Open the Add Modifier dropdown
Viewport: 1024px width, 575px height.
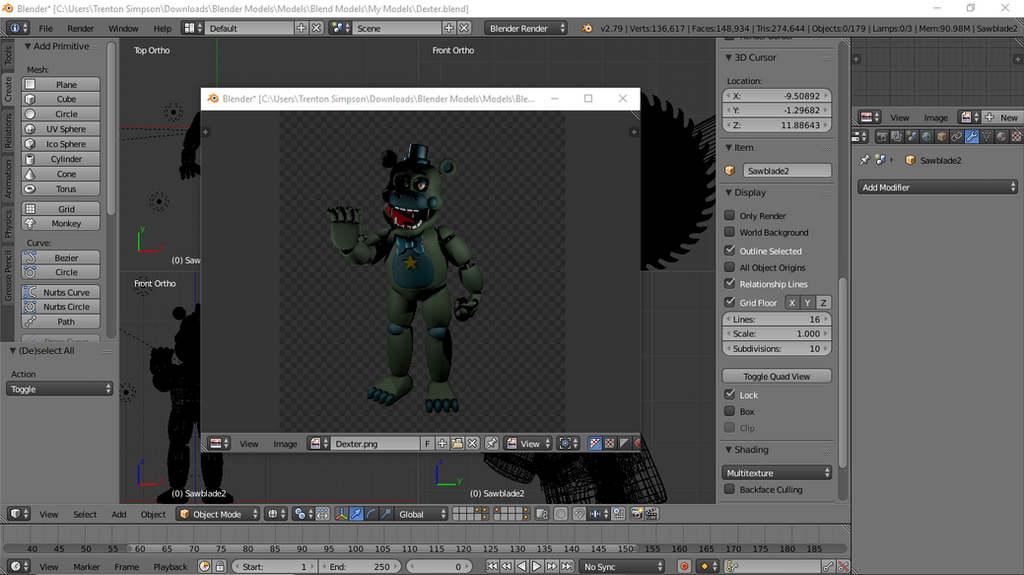coord(937,188)
